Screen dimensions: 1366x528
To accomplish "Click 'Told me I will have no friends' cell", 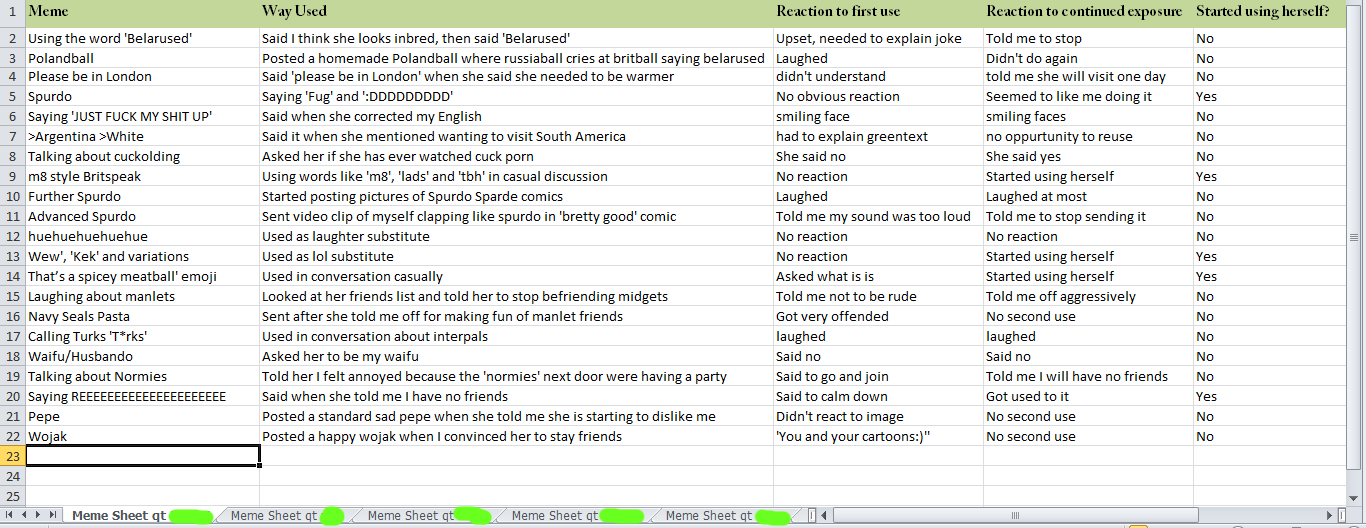I will coord(1088,376).
